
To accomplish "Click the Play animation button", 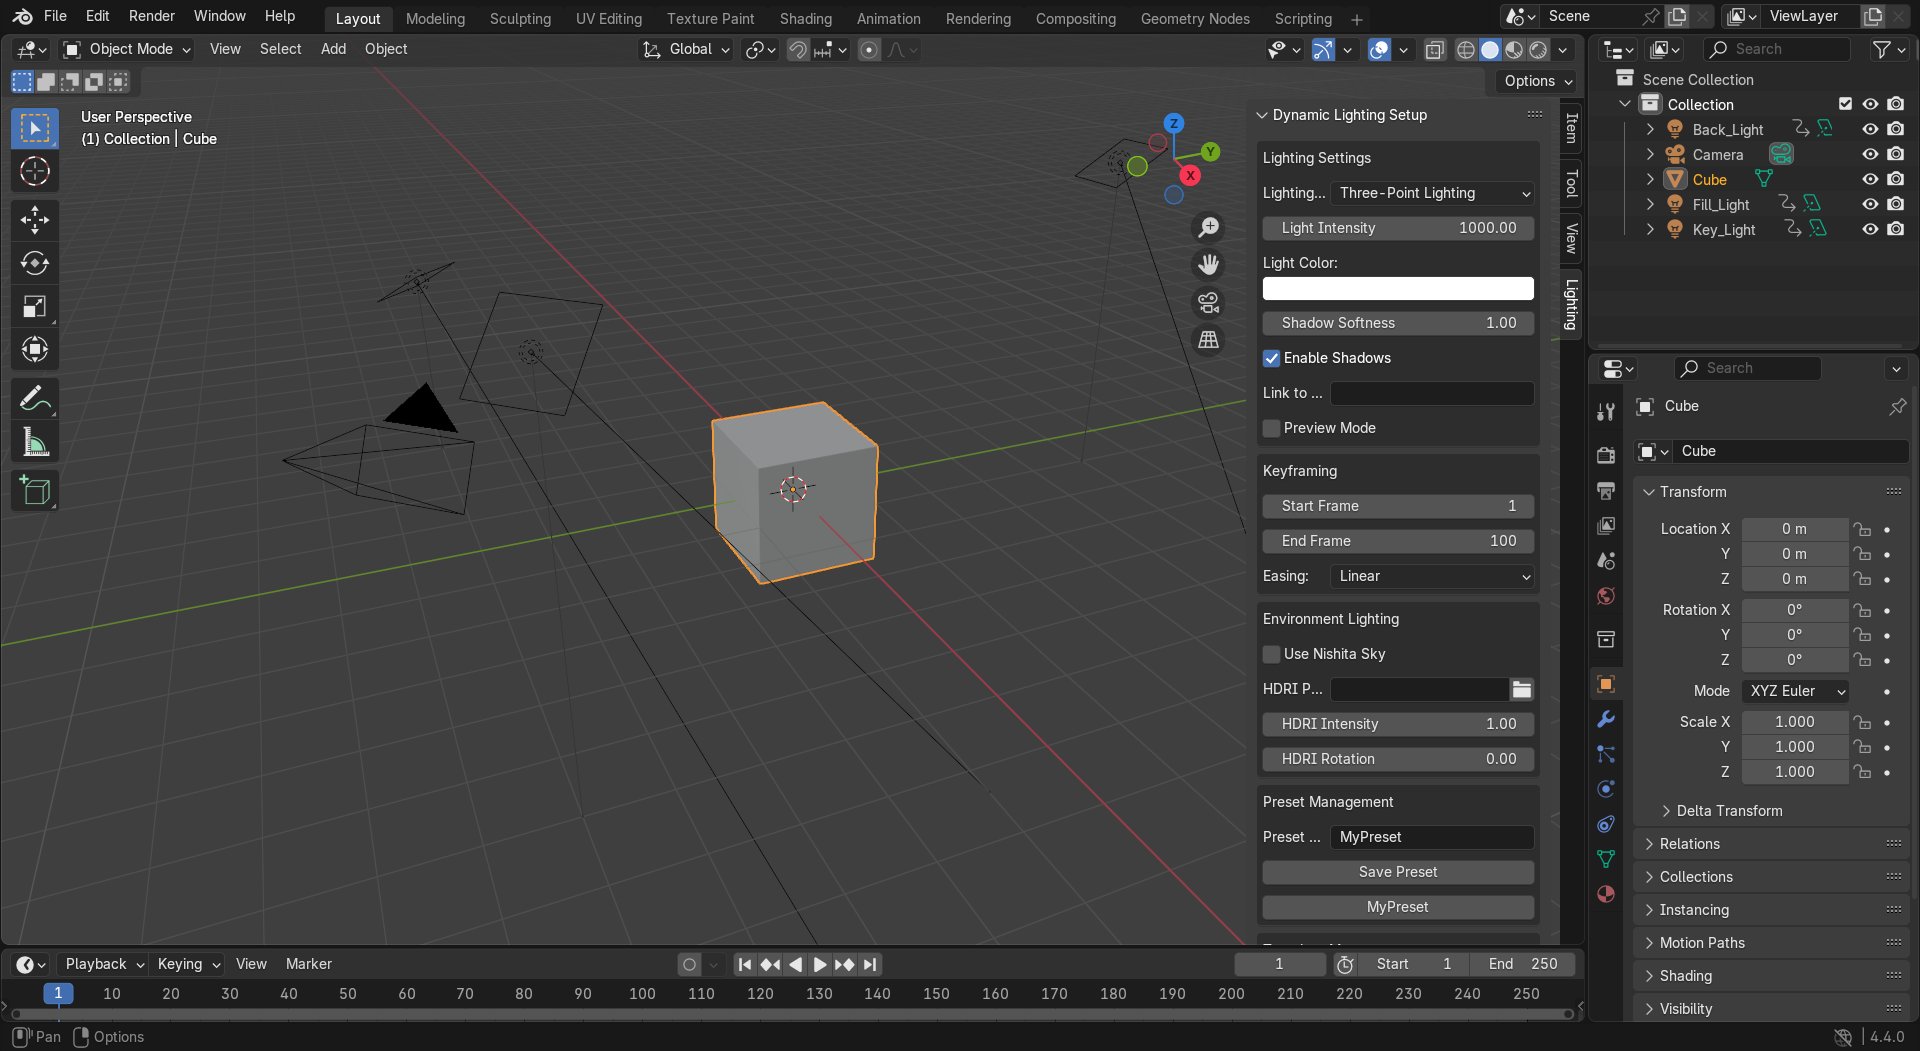I will coord(819,965).
